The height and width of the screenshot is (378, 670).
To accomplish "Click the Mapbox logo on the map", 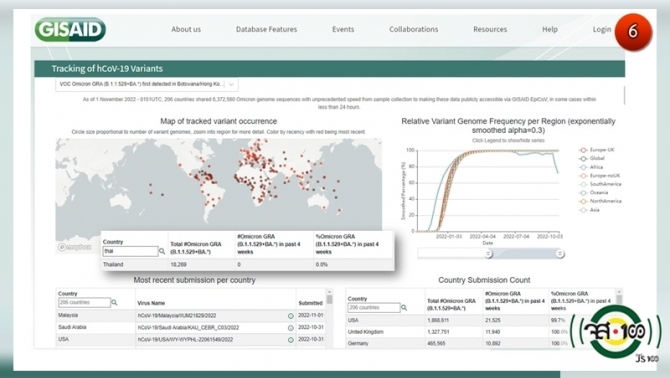I will [x=75, y=247].
